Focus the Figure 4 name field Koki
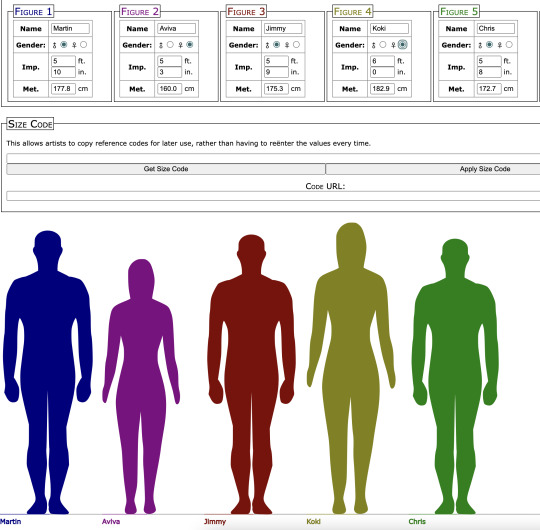 tap(390, 29)
